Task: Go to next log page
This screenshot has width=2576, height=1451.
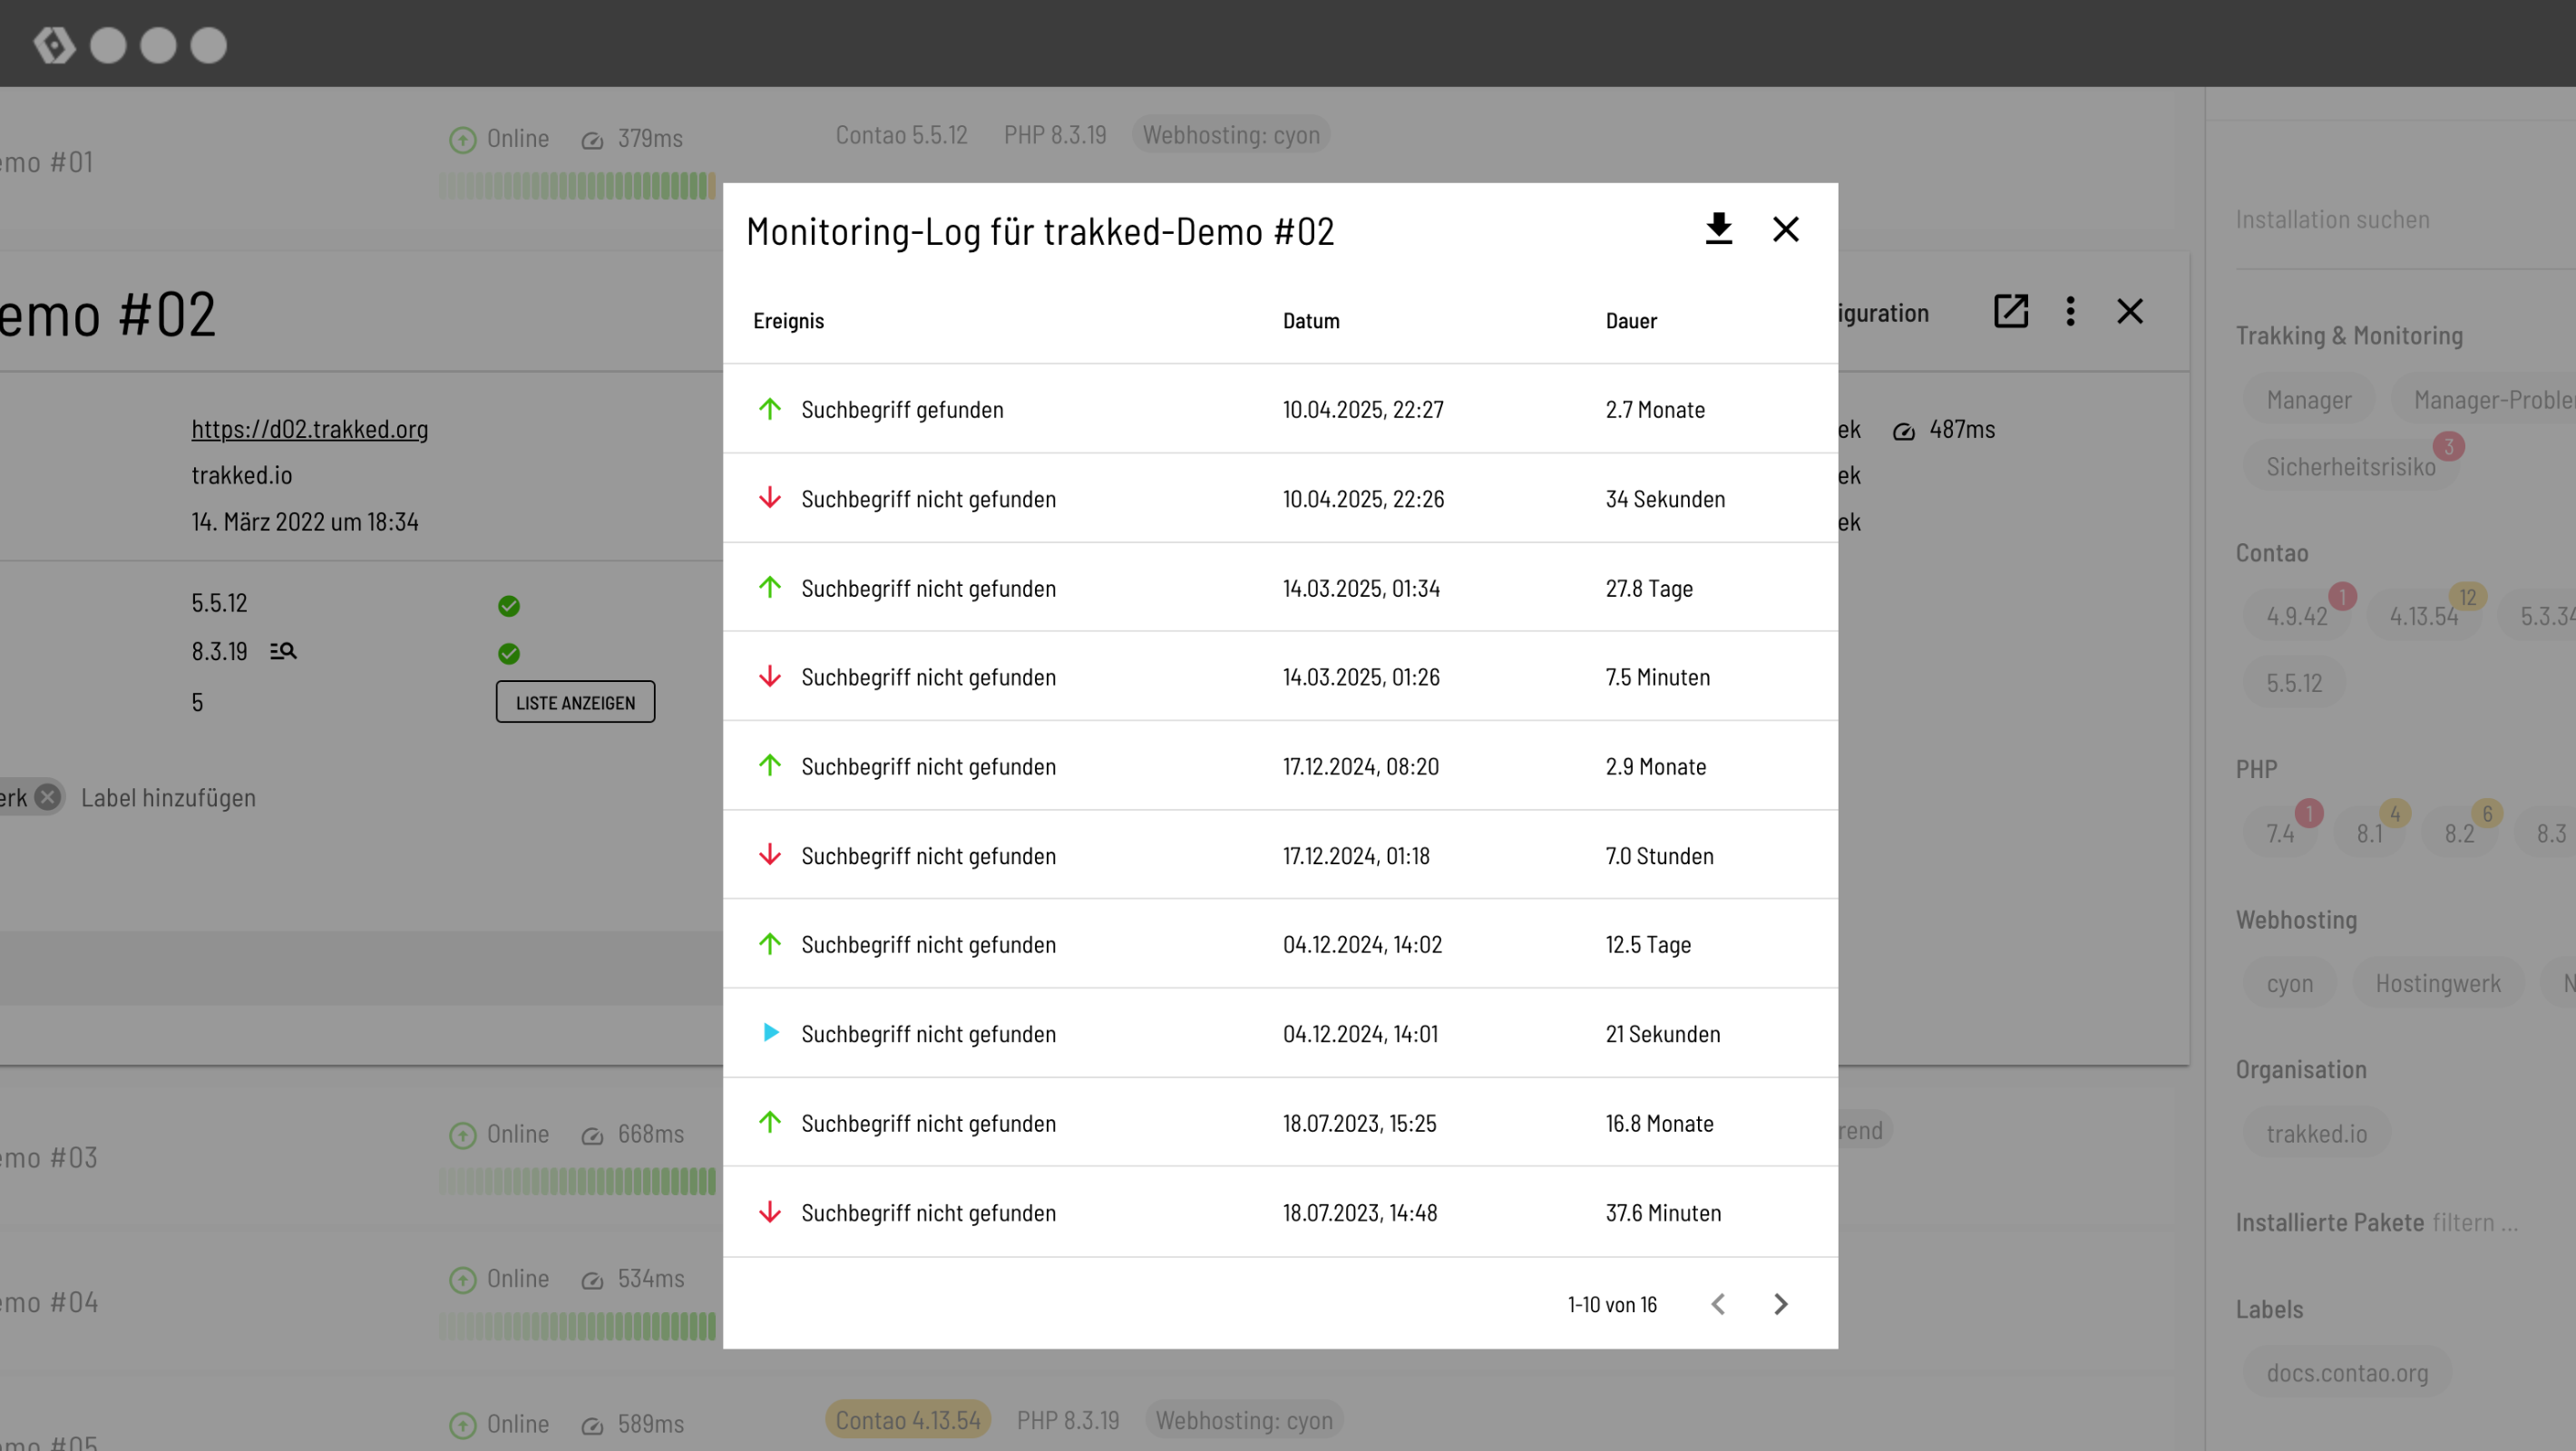Action: (x=1780, y=1304)
